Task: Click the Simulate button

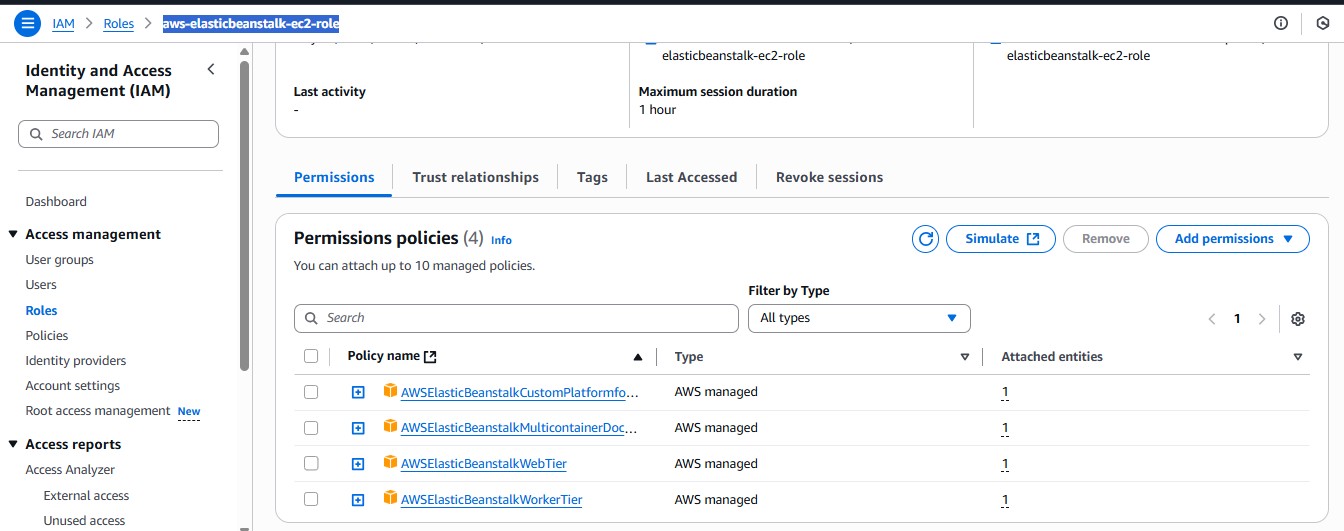Action: 1001,239
